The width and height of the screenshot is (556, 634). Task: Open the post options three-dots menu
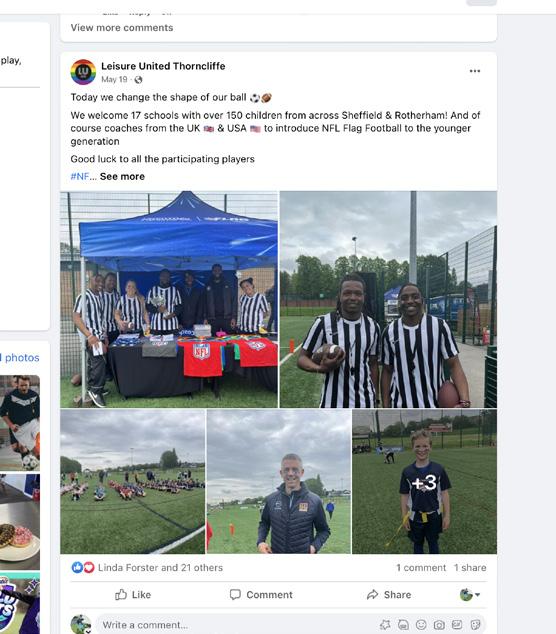click(x=475, y=71)
